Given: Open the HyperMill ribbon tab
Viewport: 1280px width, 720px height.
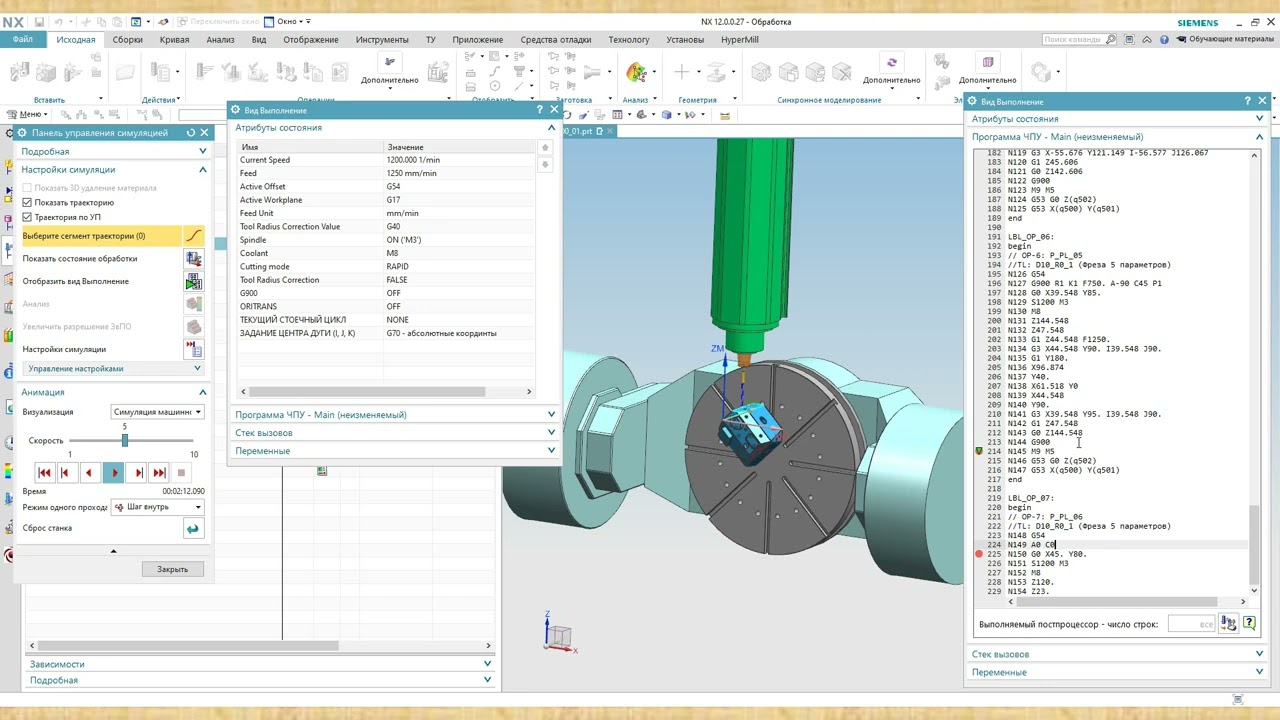Looking at the screenshot, I should [740, 40].
